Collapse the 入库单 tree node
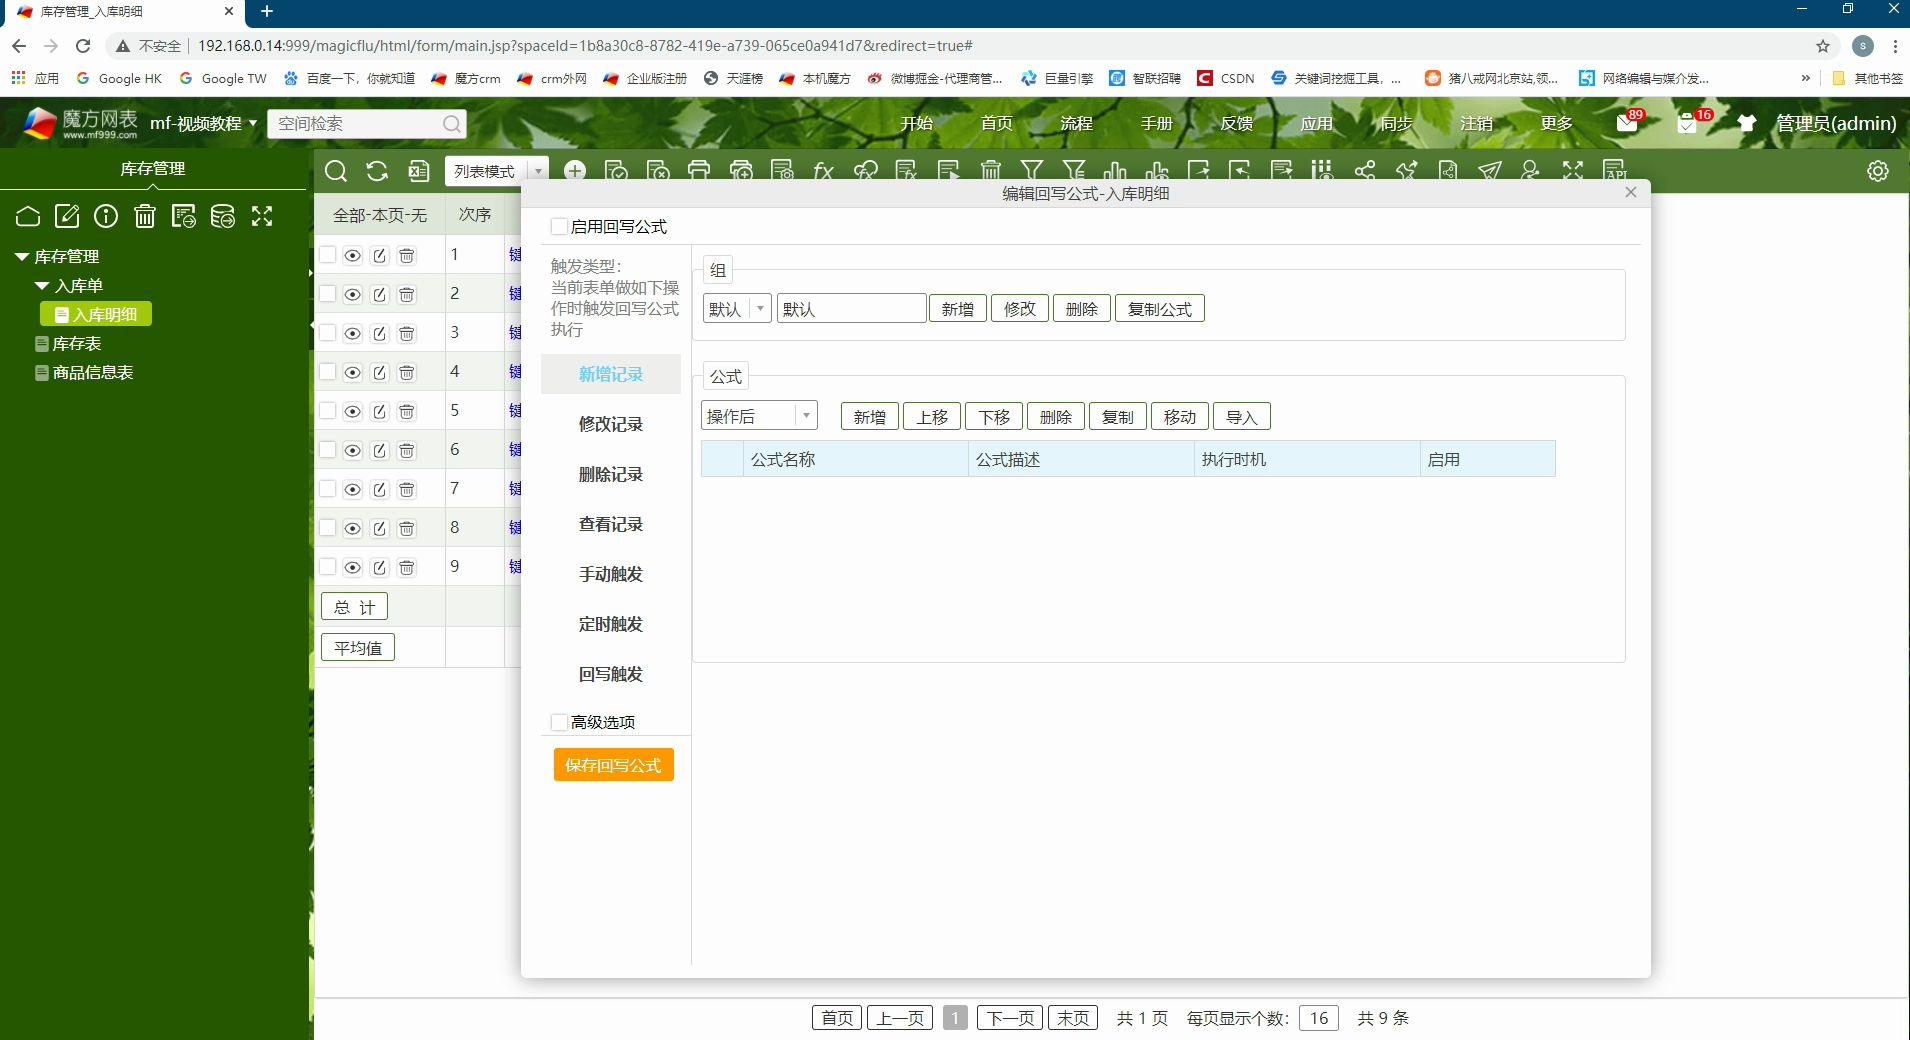Screen dimensions: 1910x1040 [x=42, y=286]
